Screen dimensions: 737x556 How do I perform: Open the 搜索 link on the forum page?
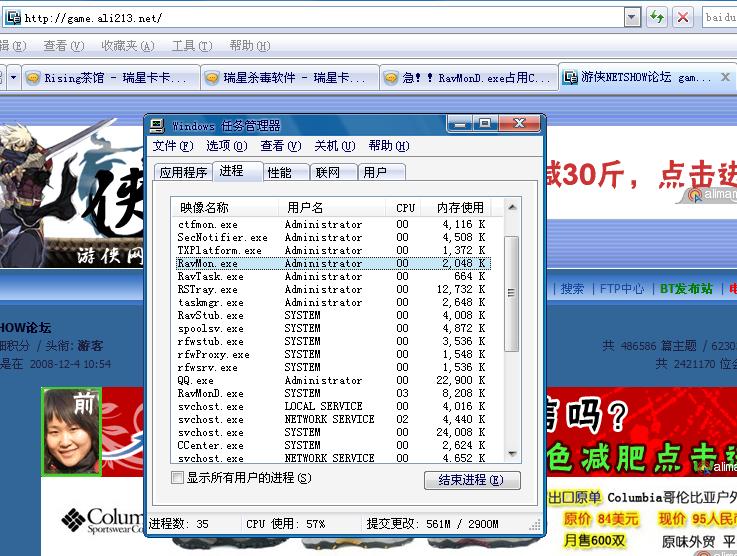572,289
